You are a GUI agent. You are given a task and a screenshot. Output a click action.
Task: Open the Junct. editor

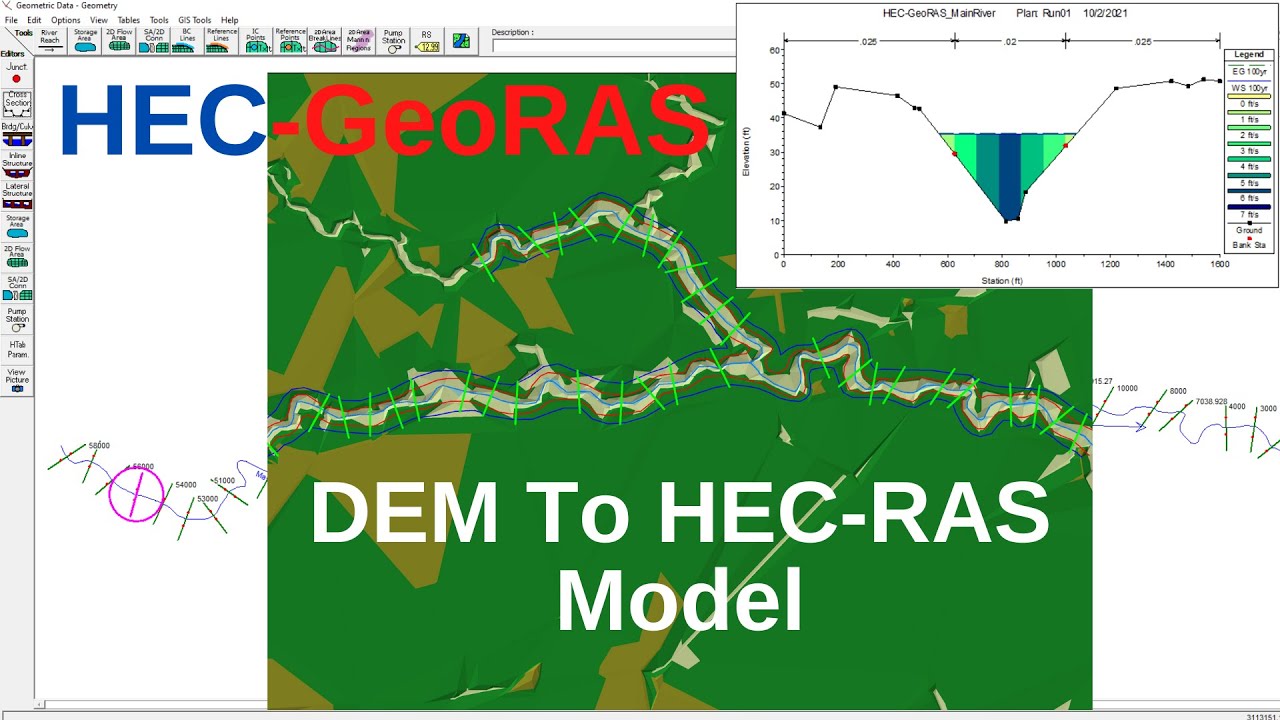(x=16, y=73)
